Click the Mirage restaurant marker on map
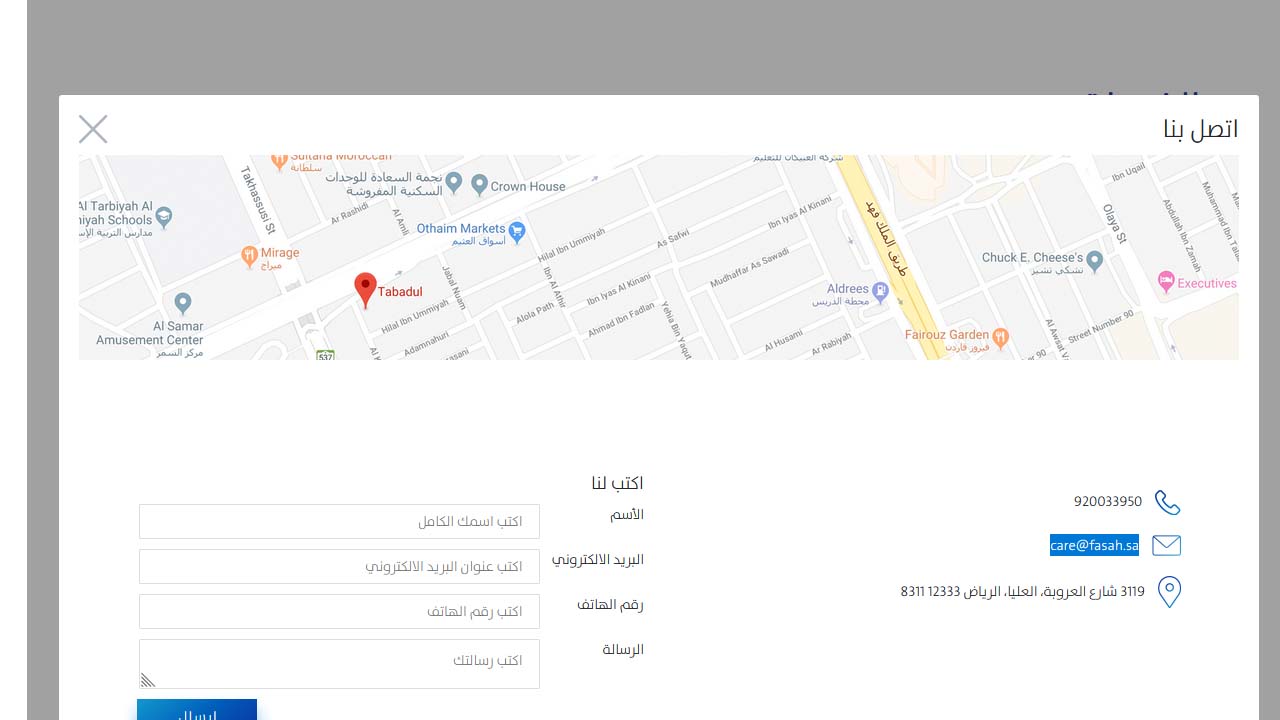 (250, 257)
